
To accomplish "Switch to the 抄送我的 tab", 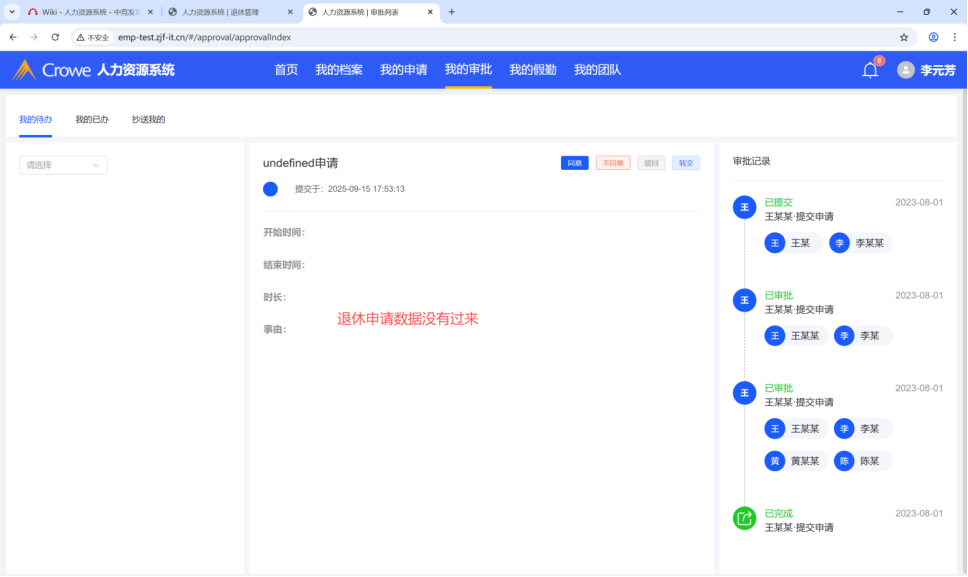I will point(148,119).
